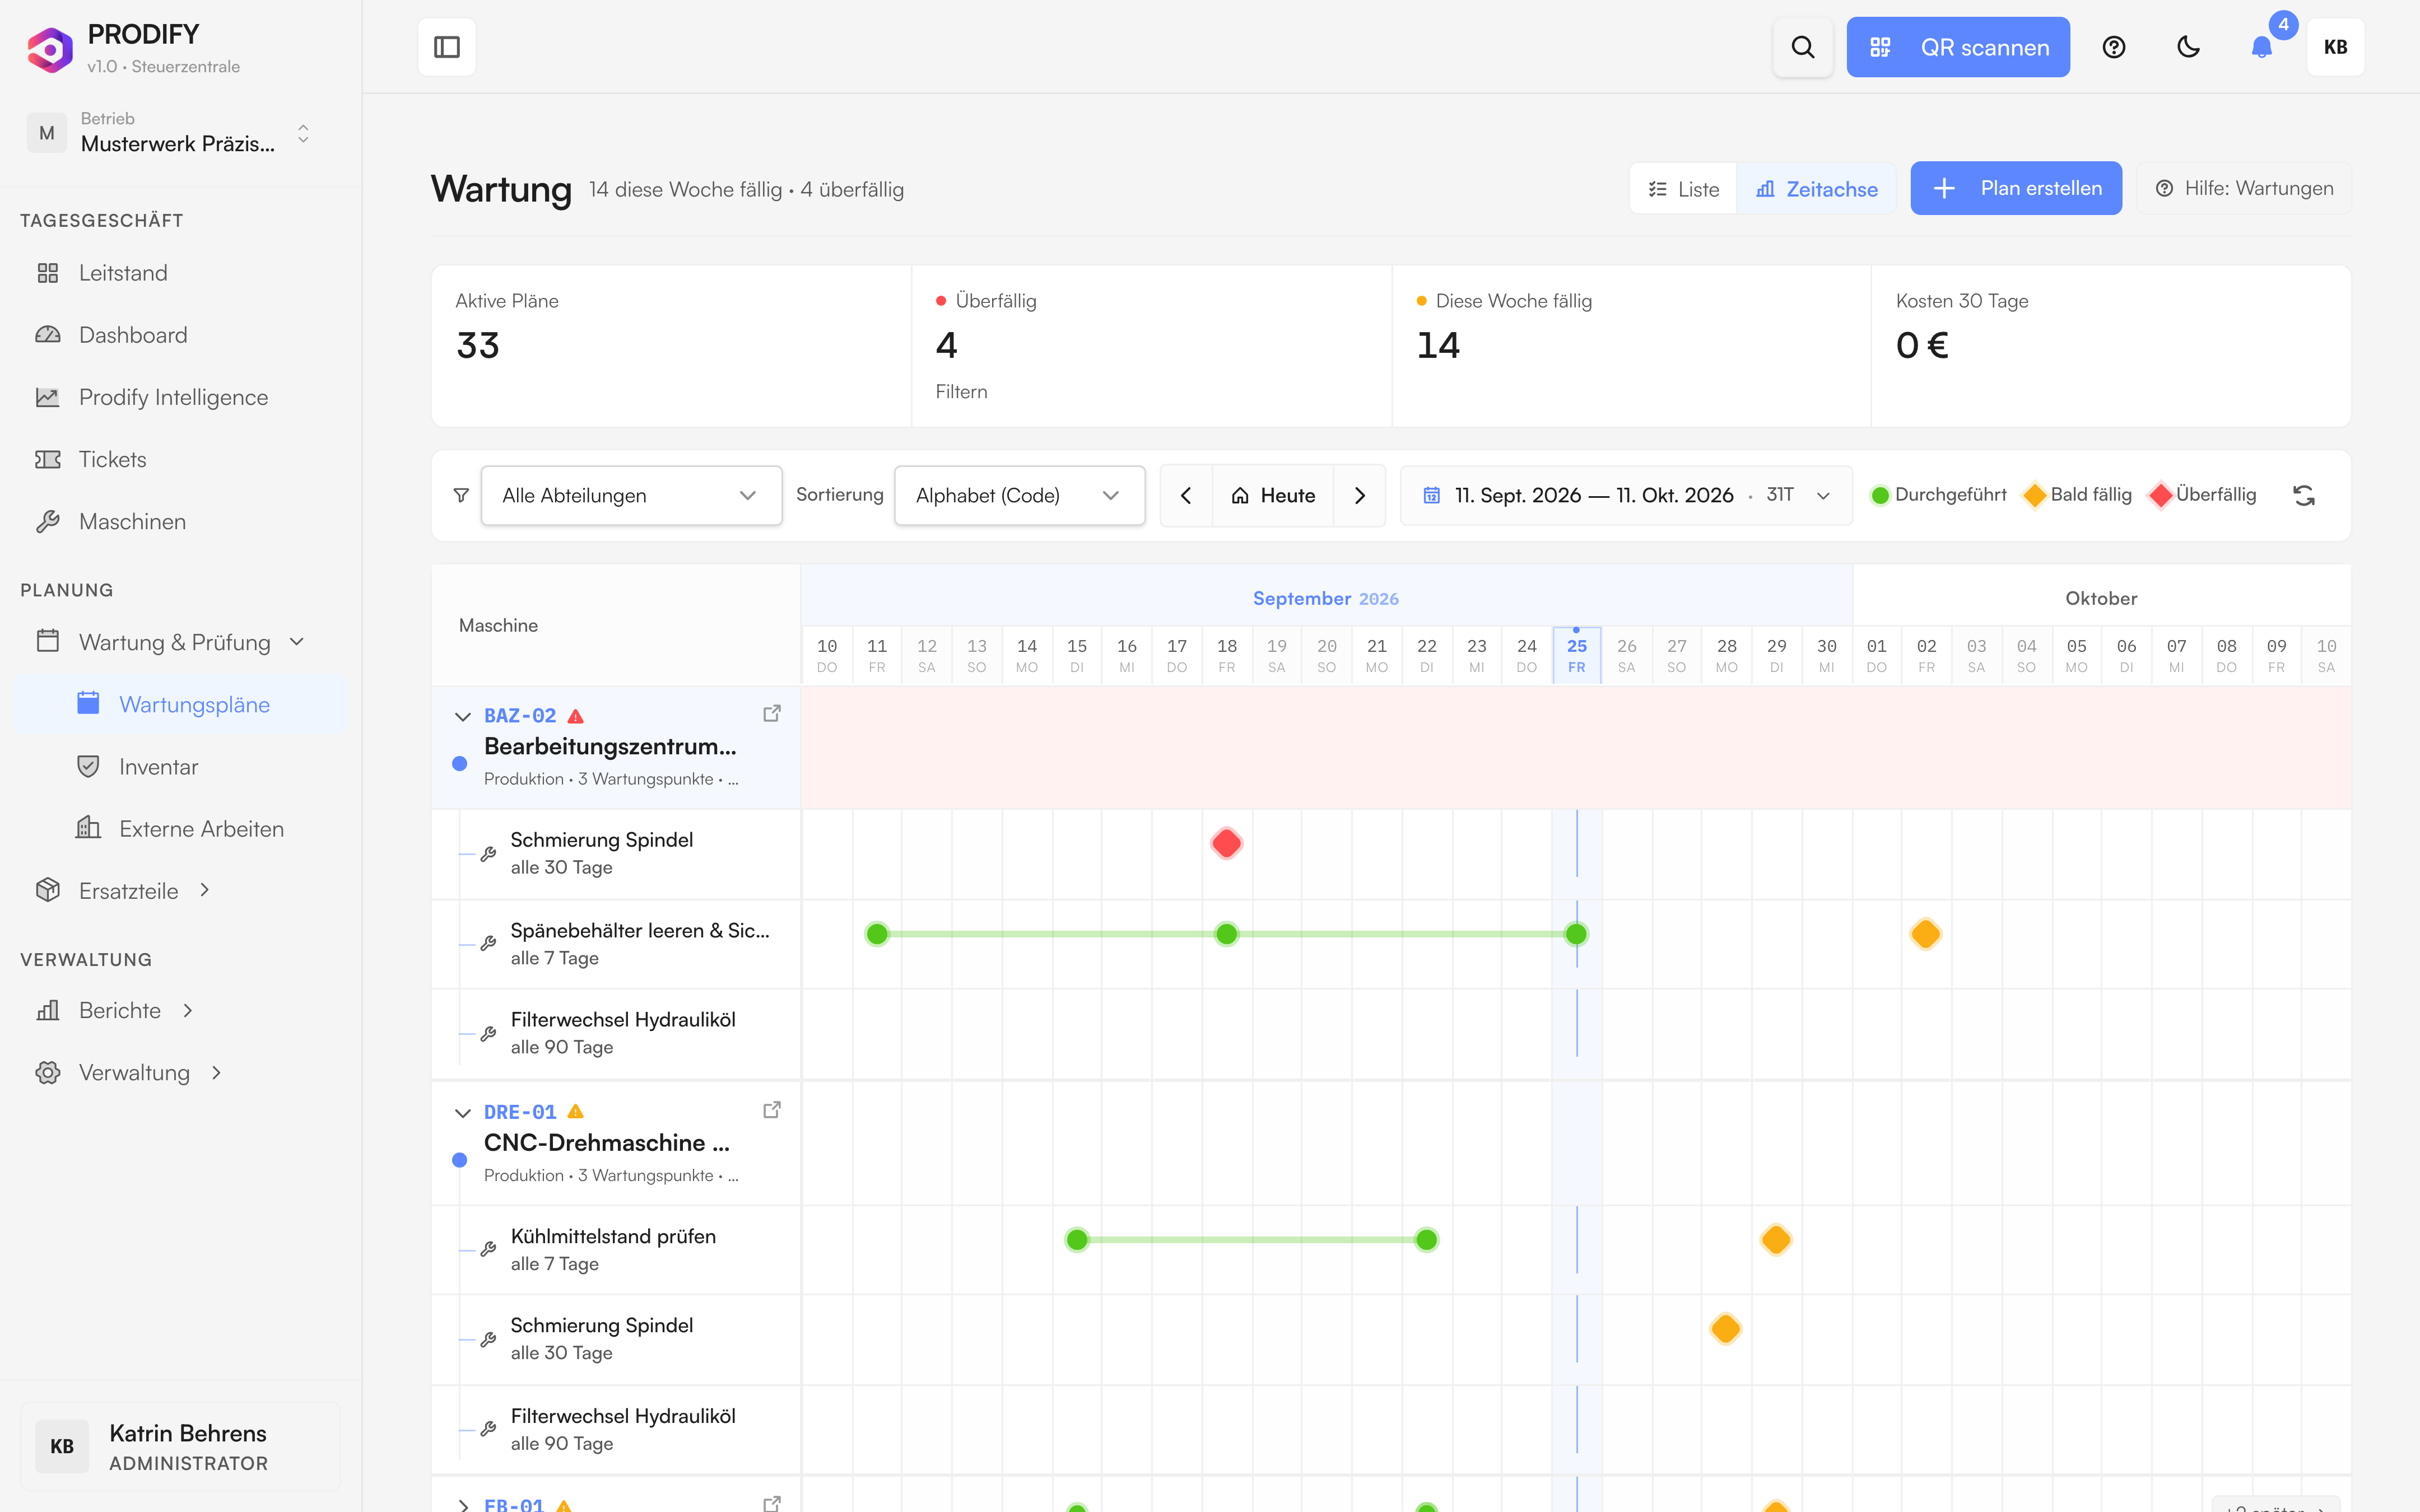The image size is (2420, 1512).
Task: Open the notifications bell
Action: tap(2261, 47)
